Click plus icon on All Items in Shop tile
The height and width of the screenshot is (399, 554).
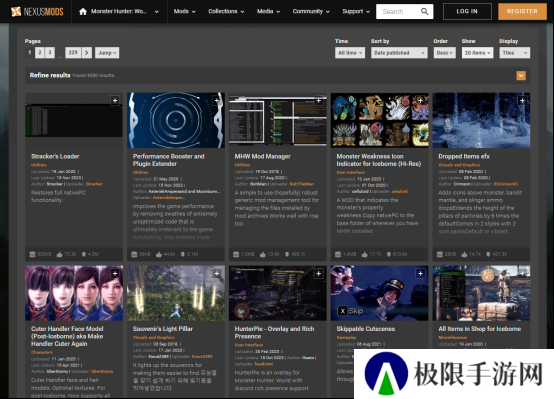(x=522, y=274)
